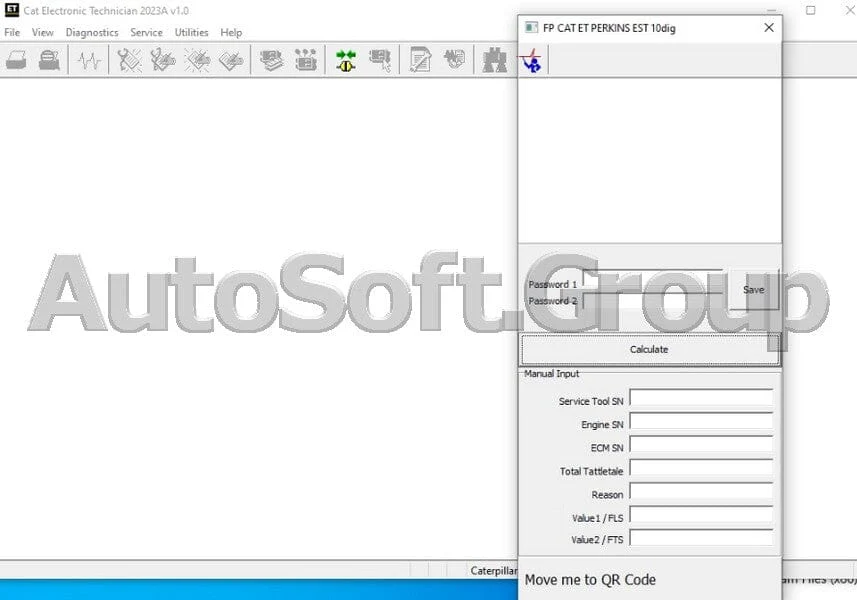Viewport: 857px width, 600px height.
Task: Click into the Engine SN input box
Action: 700,421
